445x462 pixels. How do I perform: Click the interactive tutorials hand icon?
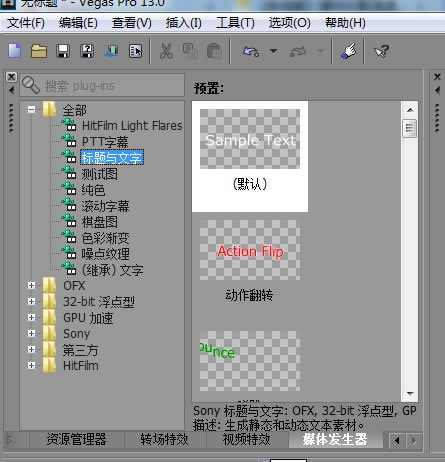[x=349, y=51]
